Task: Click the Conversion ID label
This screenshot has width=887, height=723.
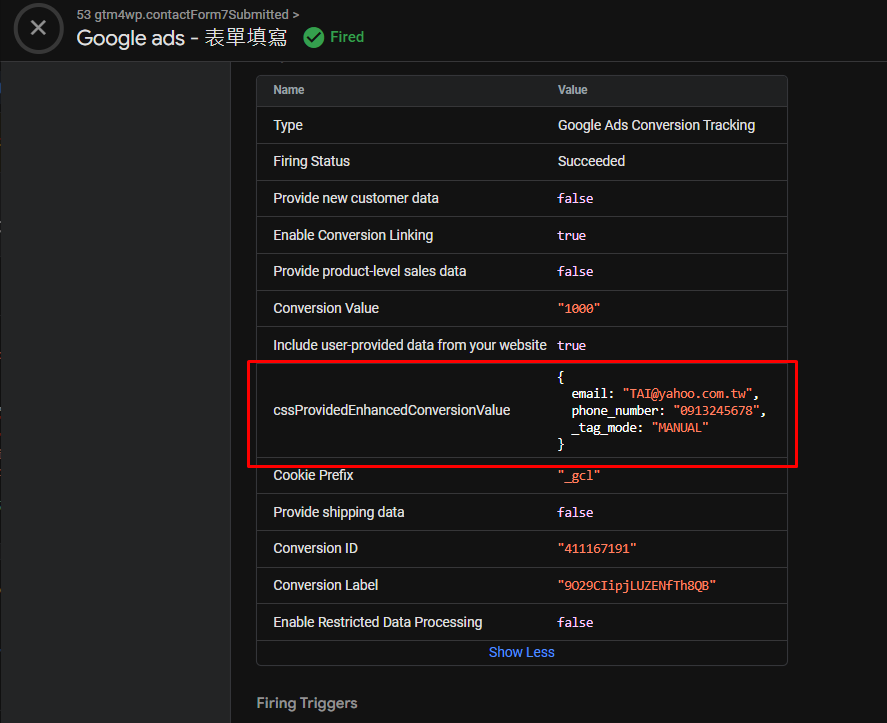Action: tap(316, 548)
